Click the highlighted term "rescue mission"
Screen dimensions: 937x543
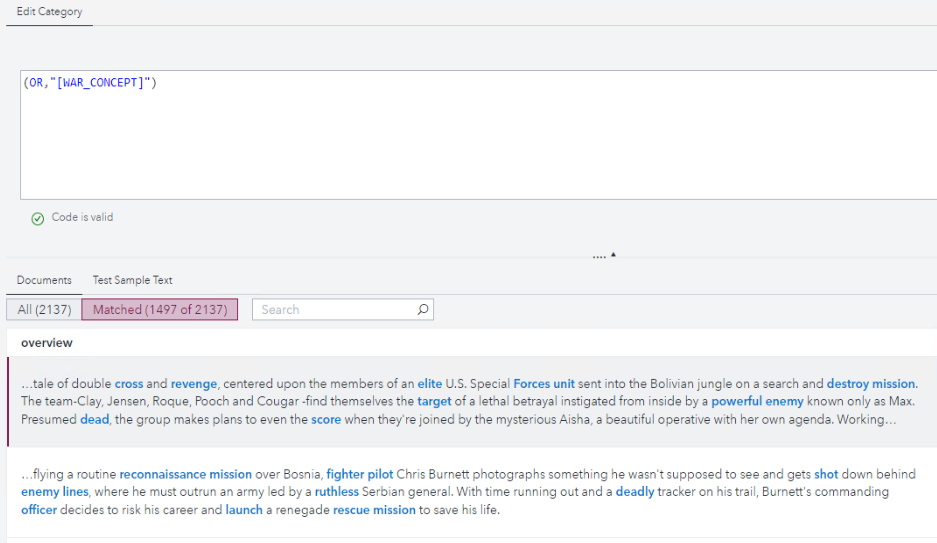coord(374,510)
